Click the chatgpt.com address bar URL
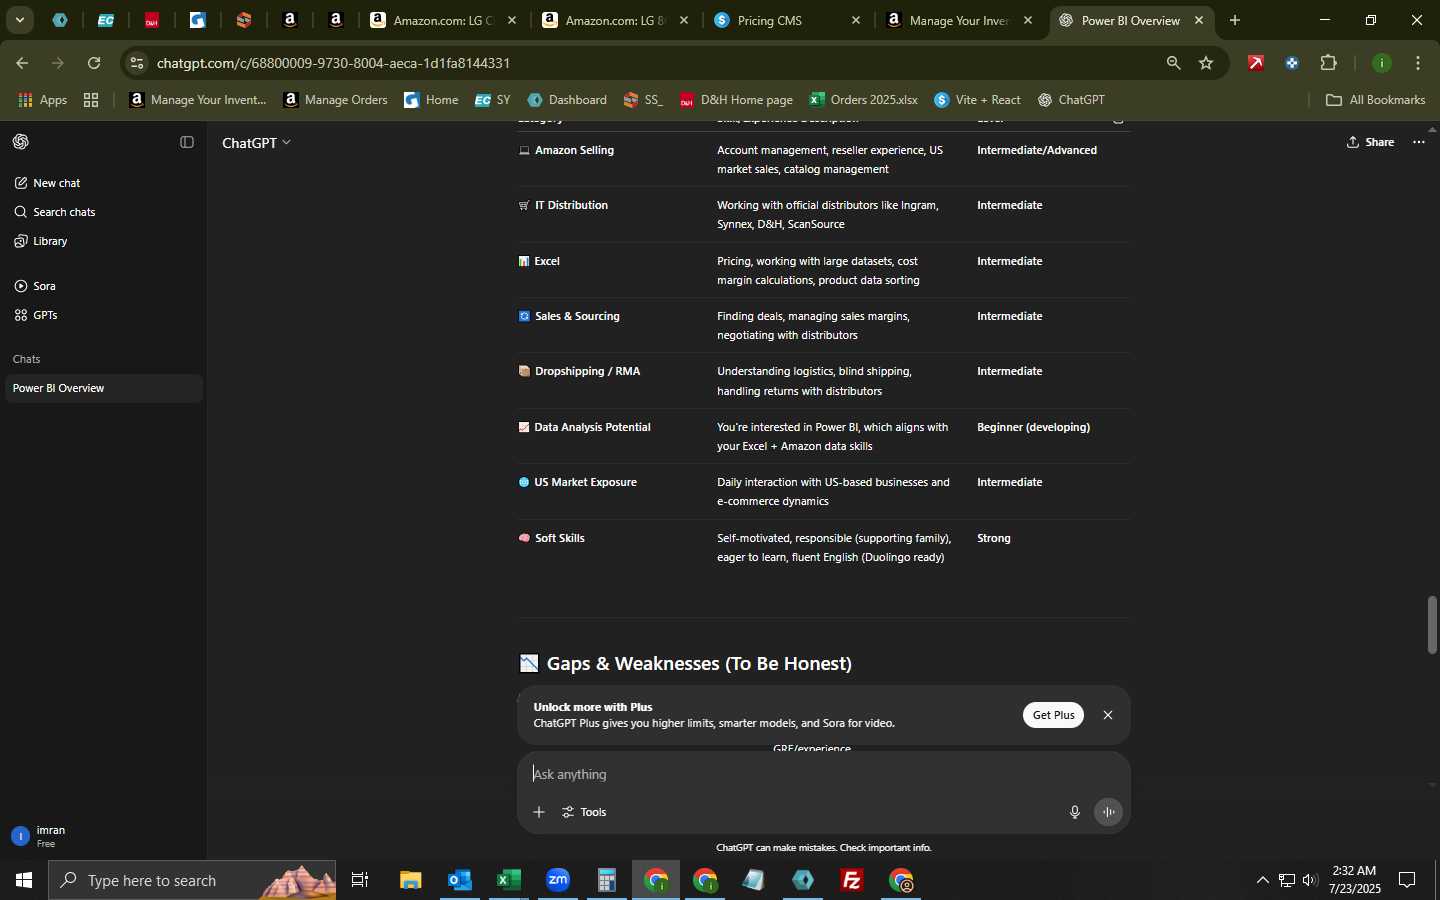The image size is (1440, 900). point(334,63)
